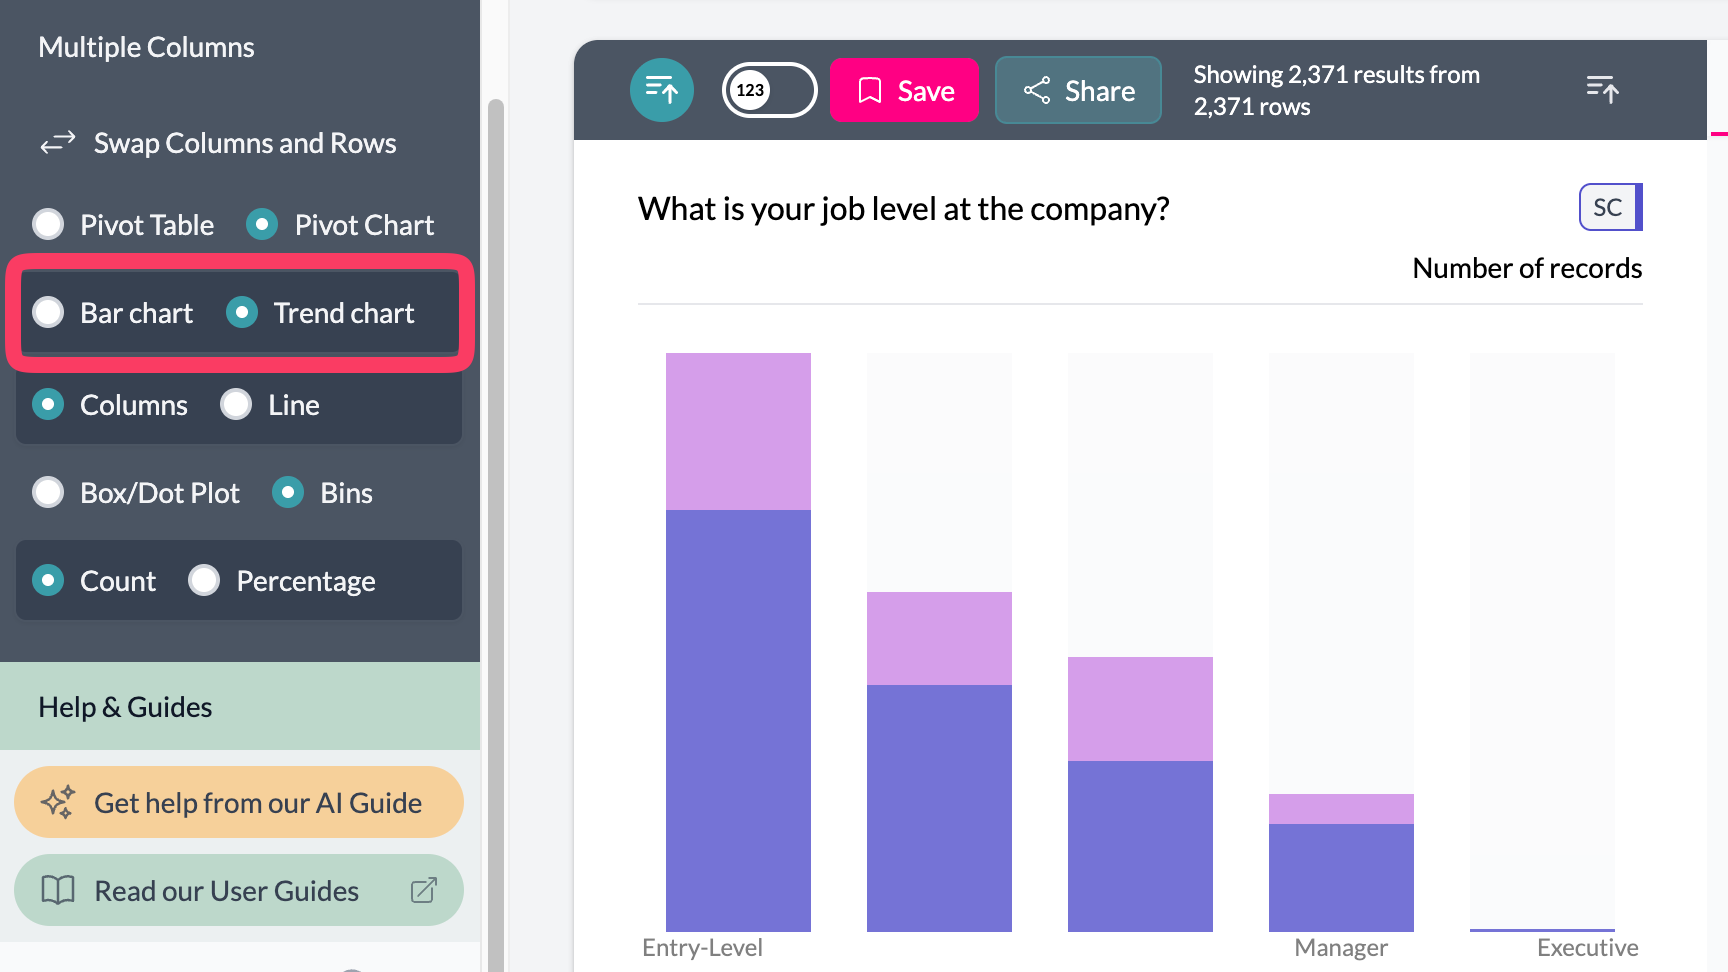Choose the Line chart style option
Image resolution: width=1728 pixels, height=972 pixels.
pyautogui.click(x=236, y=405)
